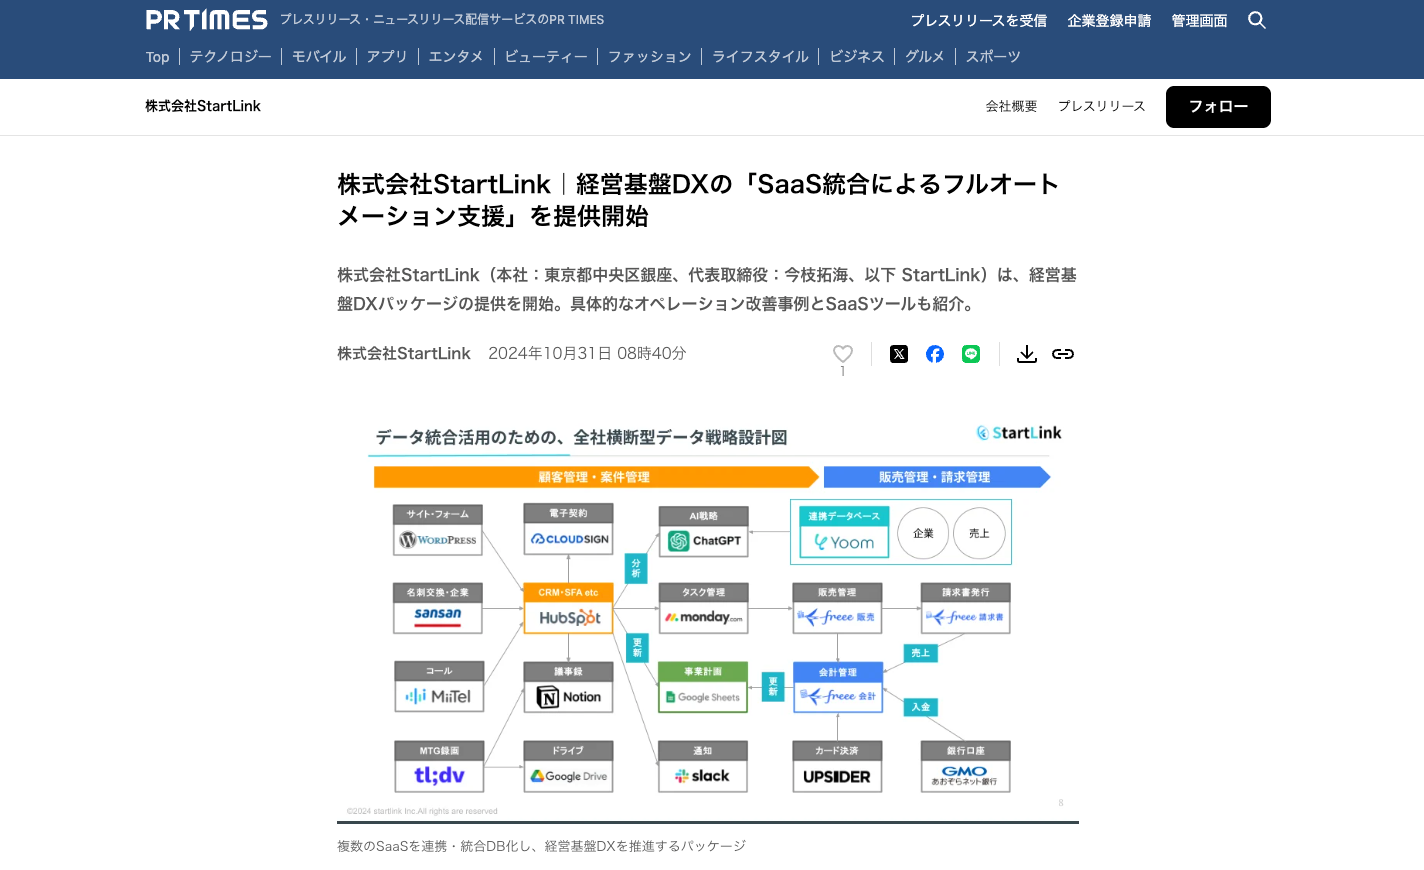The width and height of the screenshot is (1424, 870).
Task: Share the article on Facebook
Action: pyautogui.click(x=935, y=354)
